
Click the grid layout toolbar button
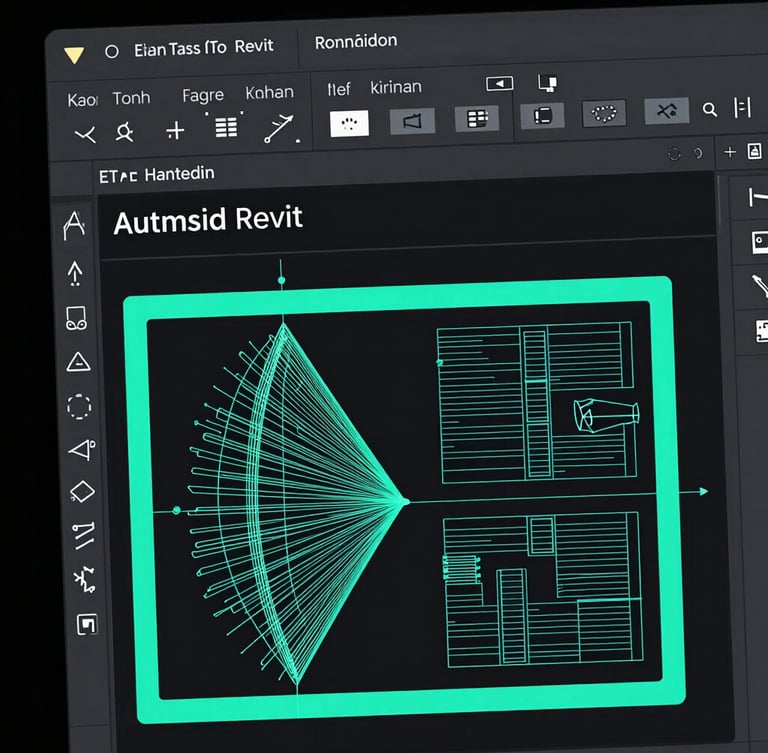pos(477,119)
